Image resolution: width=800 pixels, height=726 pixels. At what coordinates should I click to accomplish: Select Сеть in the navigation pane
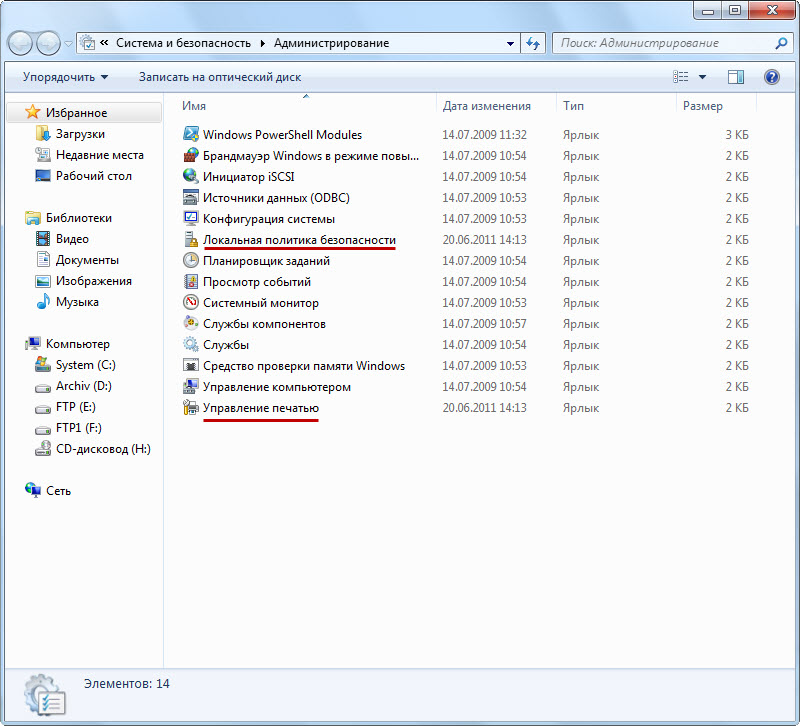(58, 490)
